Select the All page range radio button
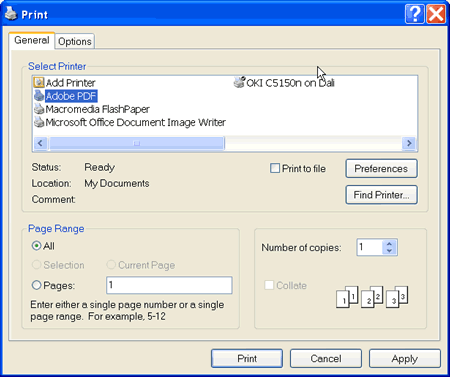 (36, 246)
